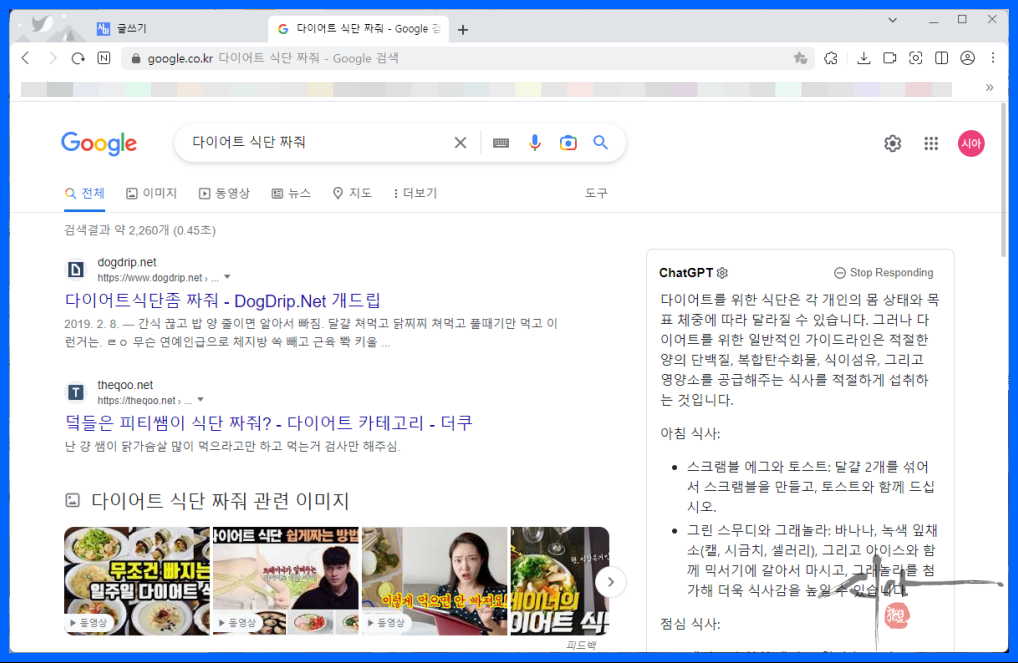Toggle the split view sidebar icon
This screenshot has height=663, width=1018.
point(941,58)
